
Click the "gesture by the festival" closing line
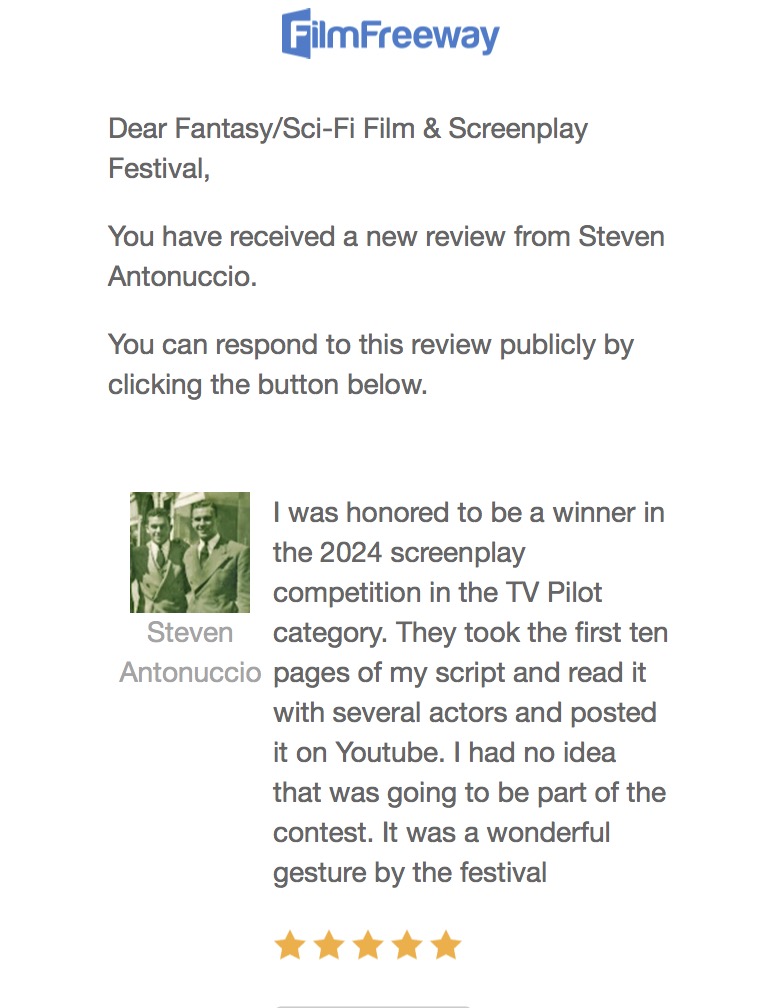(x=410, y=873)
